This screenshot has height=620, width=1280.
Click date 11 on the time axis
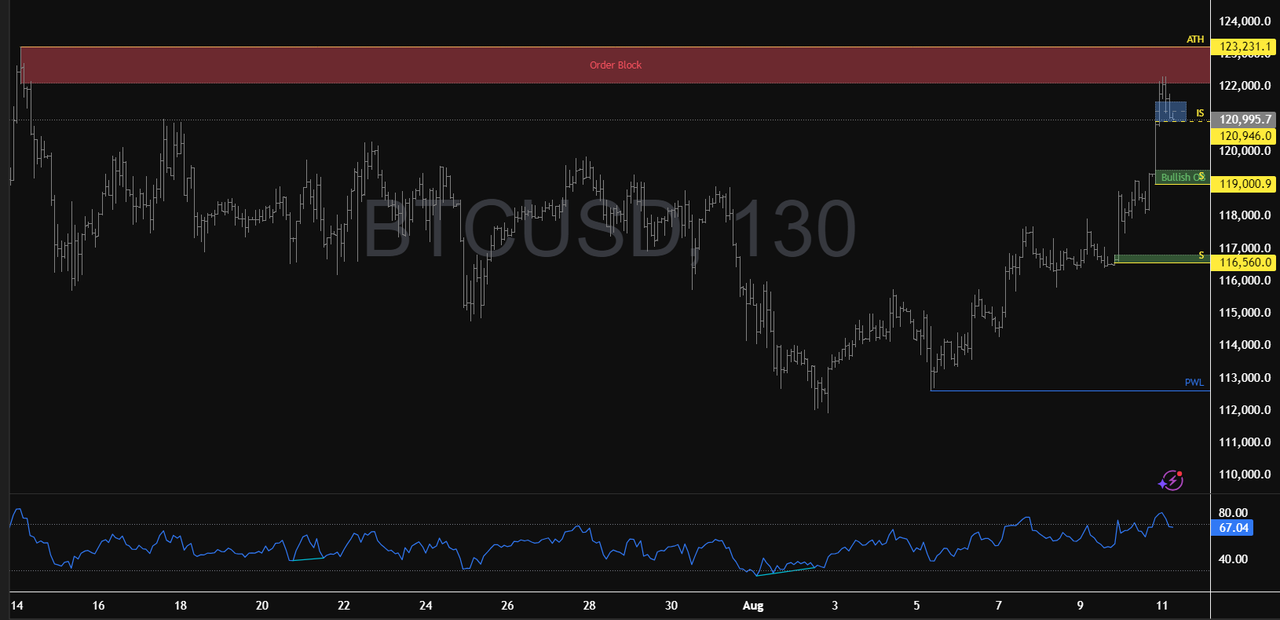click(1162, 606)
